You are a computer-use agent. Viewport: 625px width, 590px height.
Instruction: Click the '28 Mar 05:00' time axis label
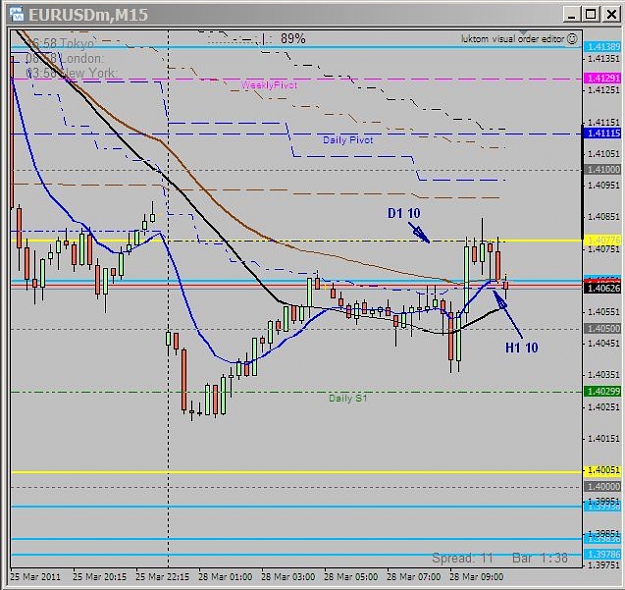click(351, 577)
